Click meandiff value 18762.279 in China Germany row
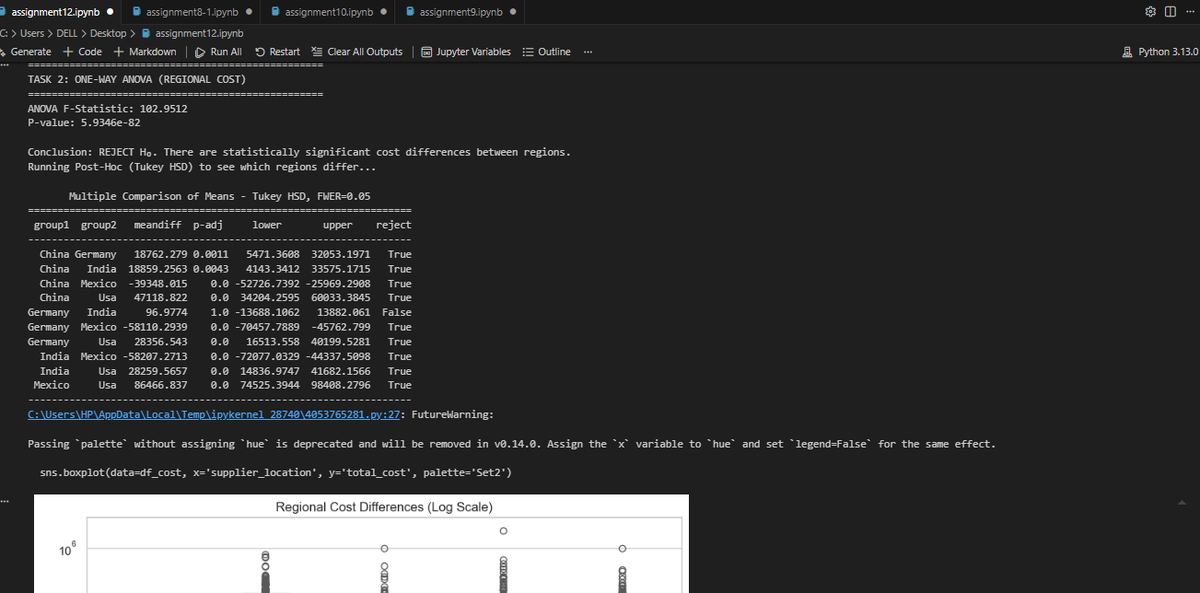This screenshot has height=593, width=1200. pyautogui.click(x=160, y=254)
